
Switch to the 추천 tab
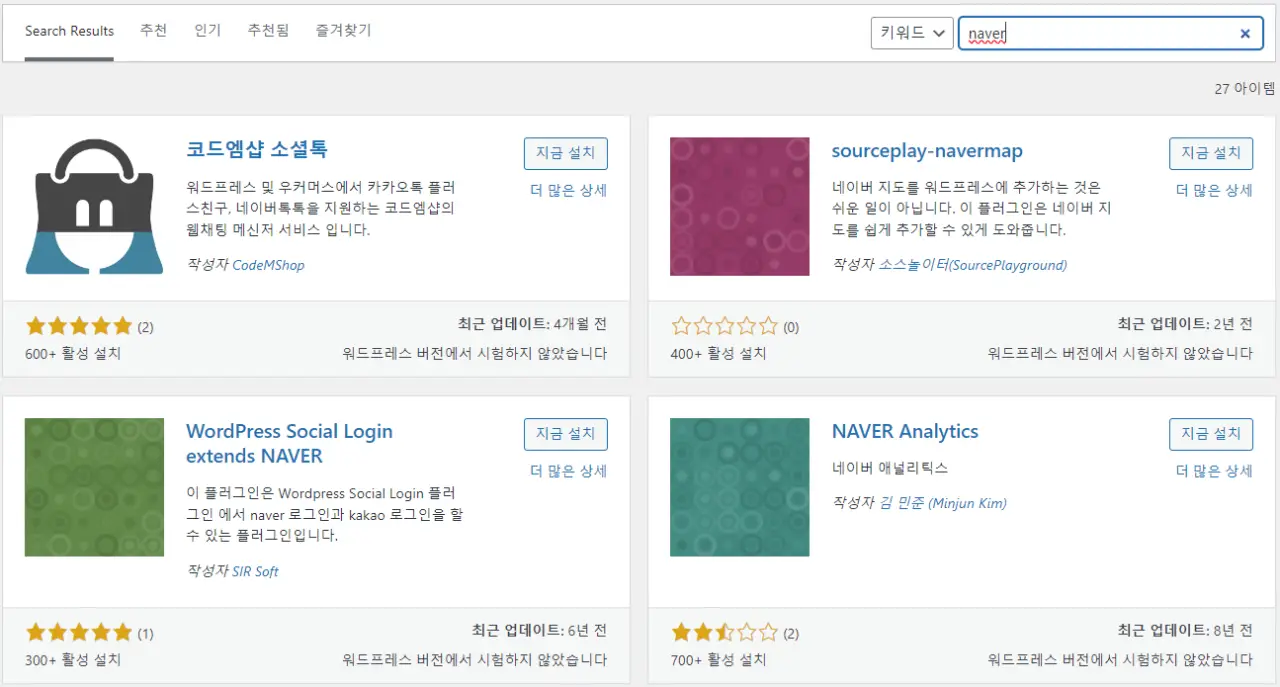pyautogui.click(x=153, y=30)
